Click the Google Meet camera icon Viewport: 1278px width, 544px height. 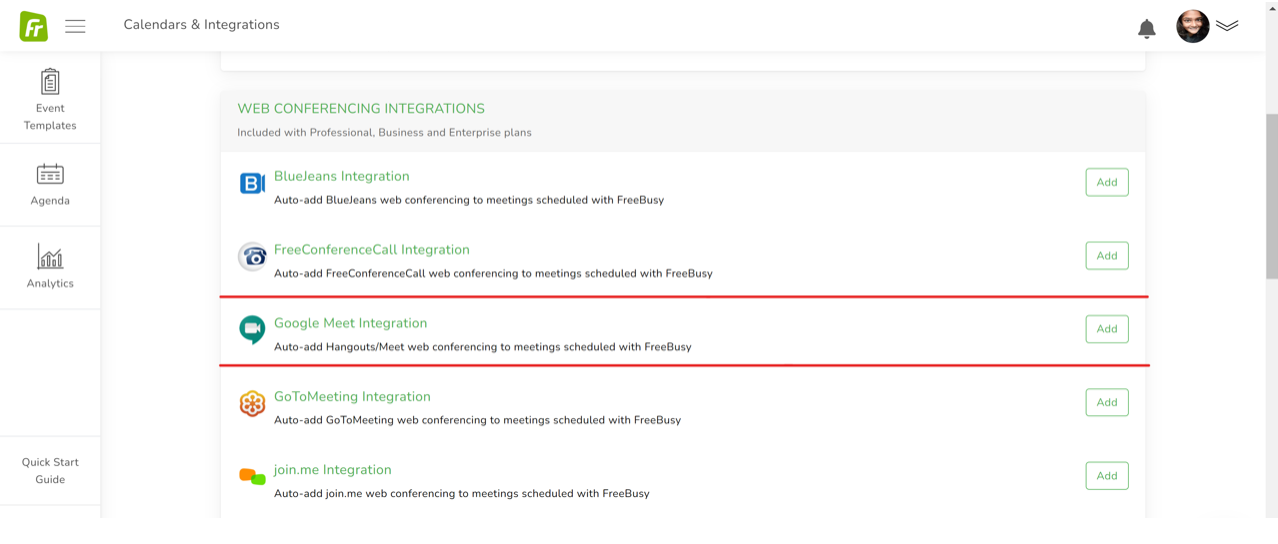coord(252,329)
